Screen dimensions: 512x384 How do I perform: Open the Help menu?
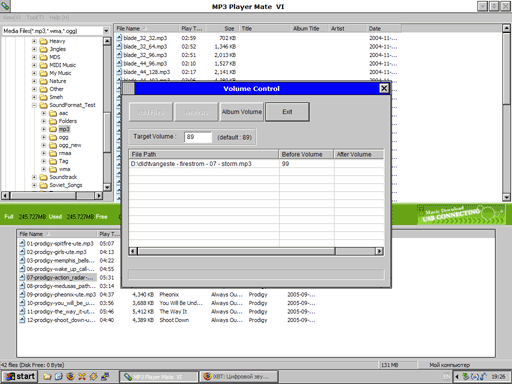(59, 17)
